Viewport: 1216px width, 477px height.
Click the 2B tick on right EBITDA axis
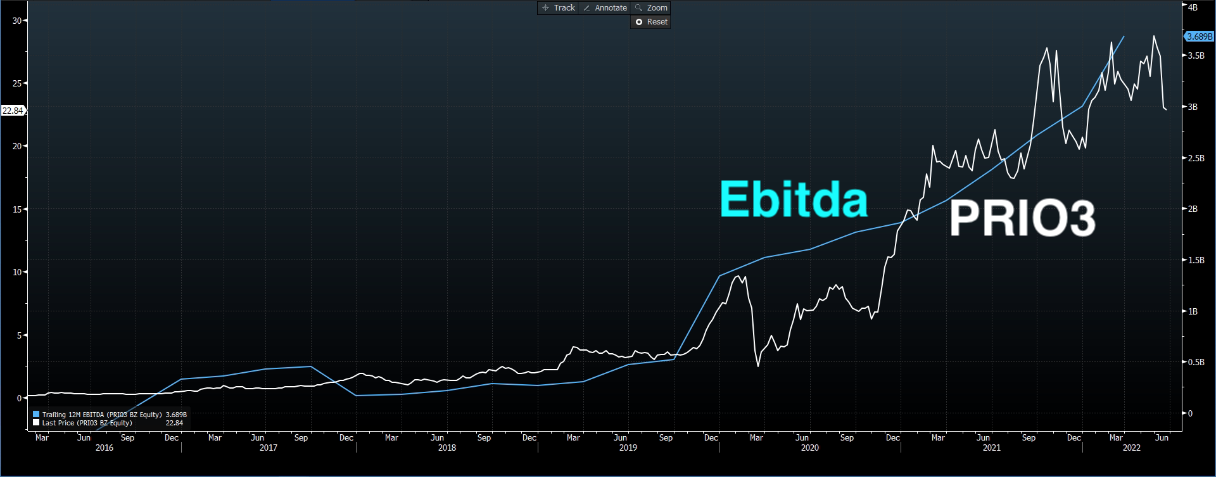1192,209
